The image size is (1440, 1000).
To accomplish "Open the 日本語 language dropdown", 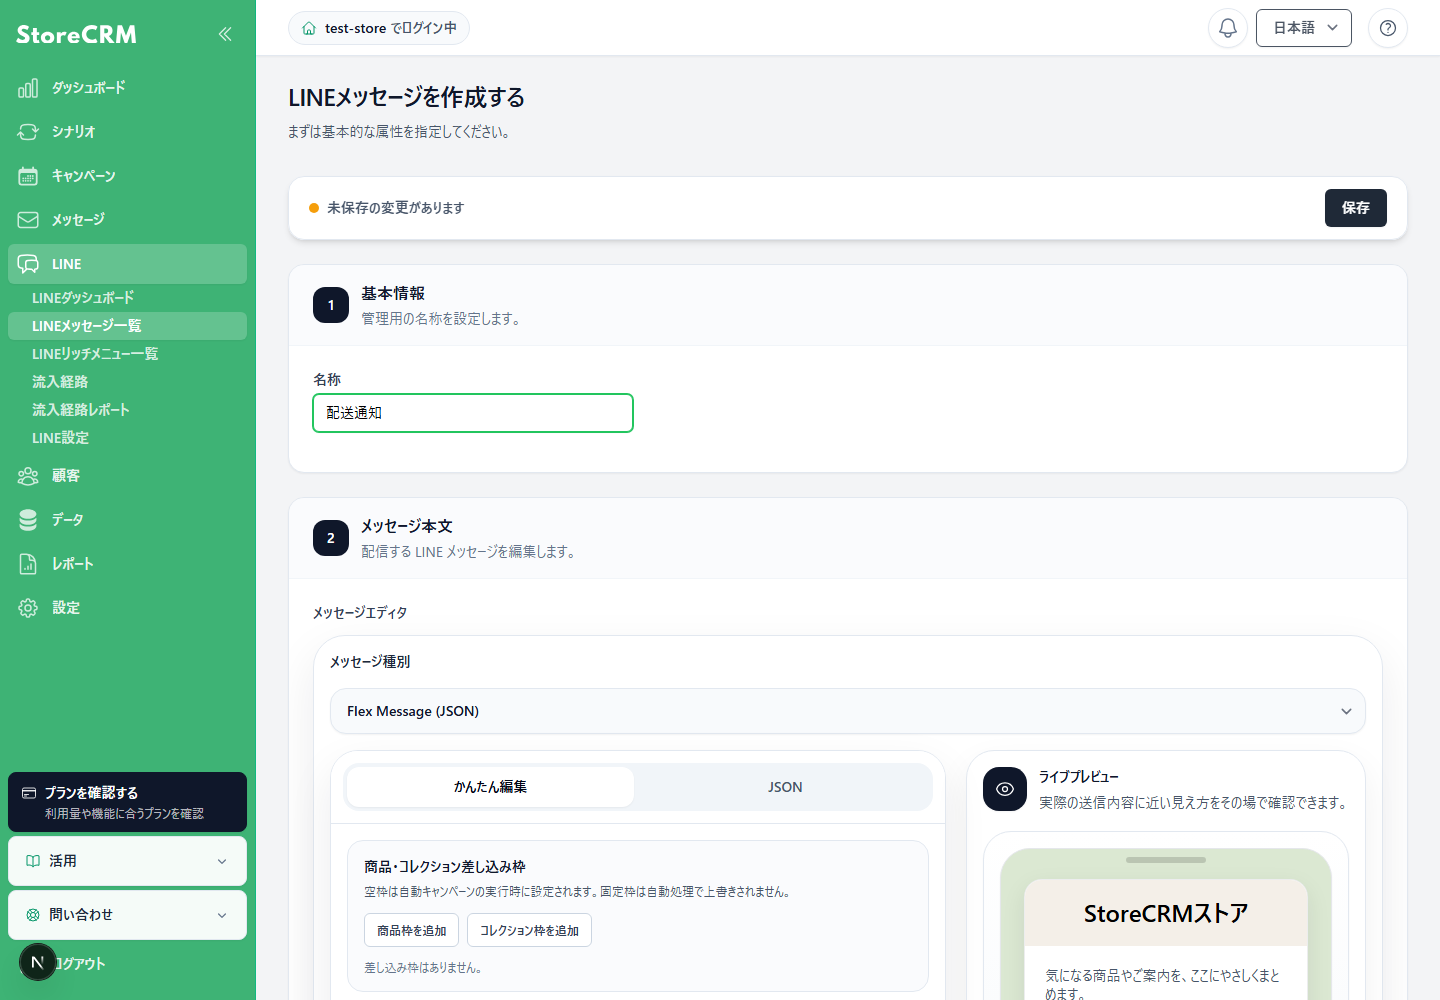I will click(1304, 28).
